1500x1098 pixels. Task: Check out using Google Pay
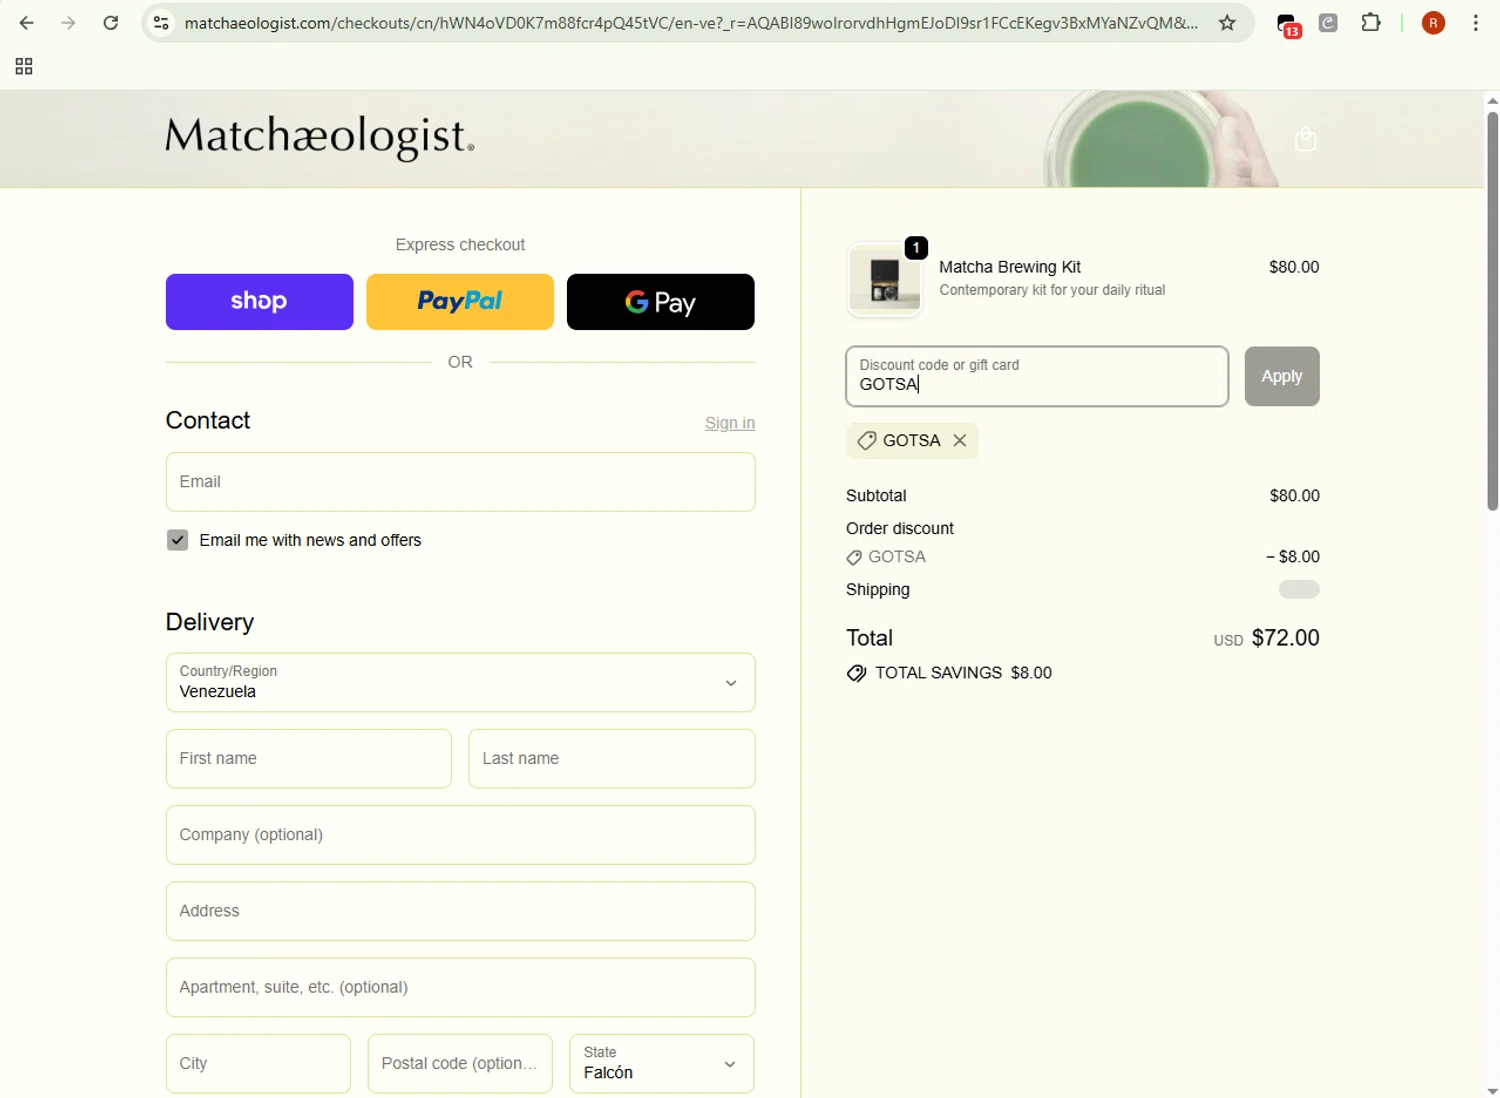tap(660, 302)
